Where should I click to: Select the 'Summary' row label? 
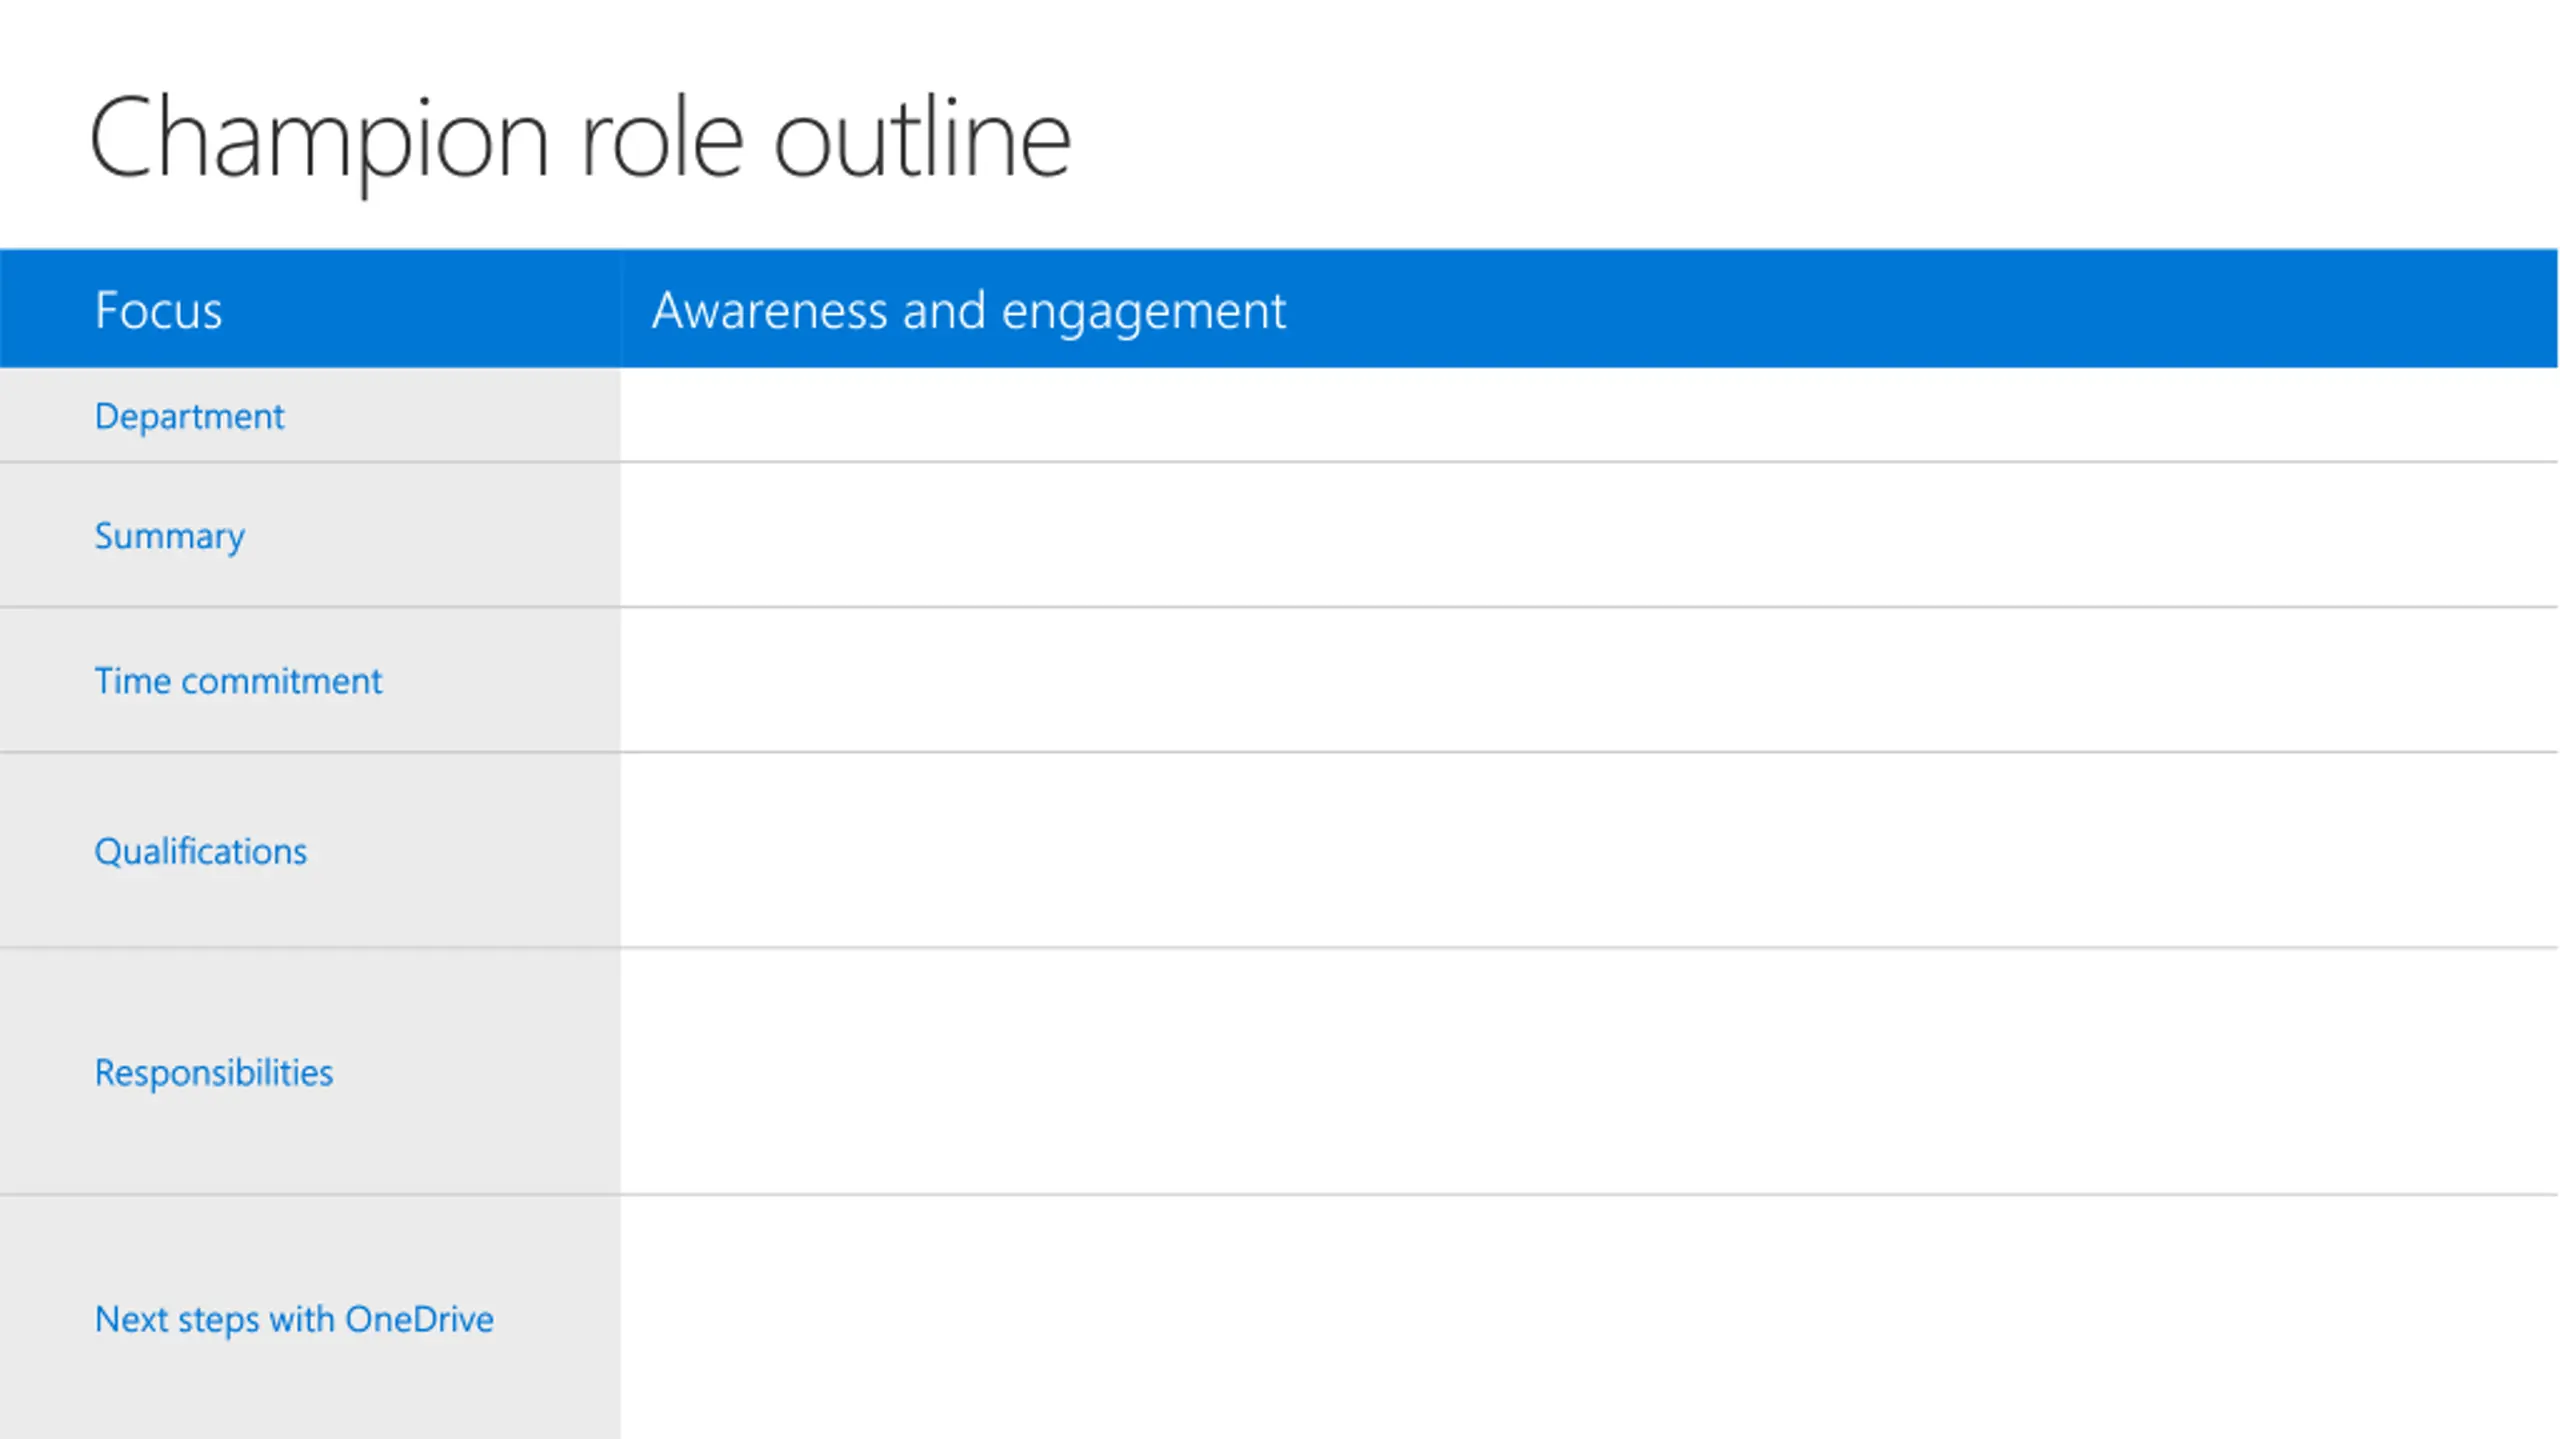click(x=169, y=536)
